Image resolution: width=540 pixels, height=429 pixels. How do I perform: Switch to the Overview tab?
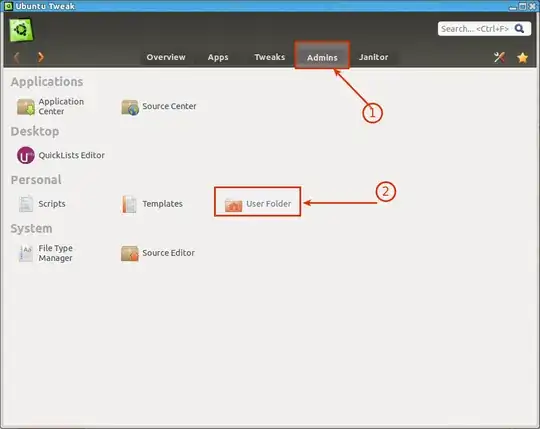click(x=166, y=57)
